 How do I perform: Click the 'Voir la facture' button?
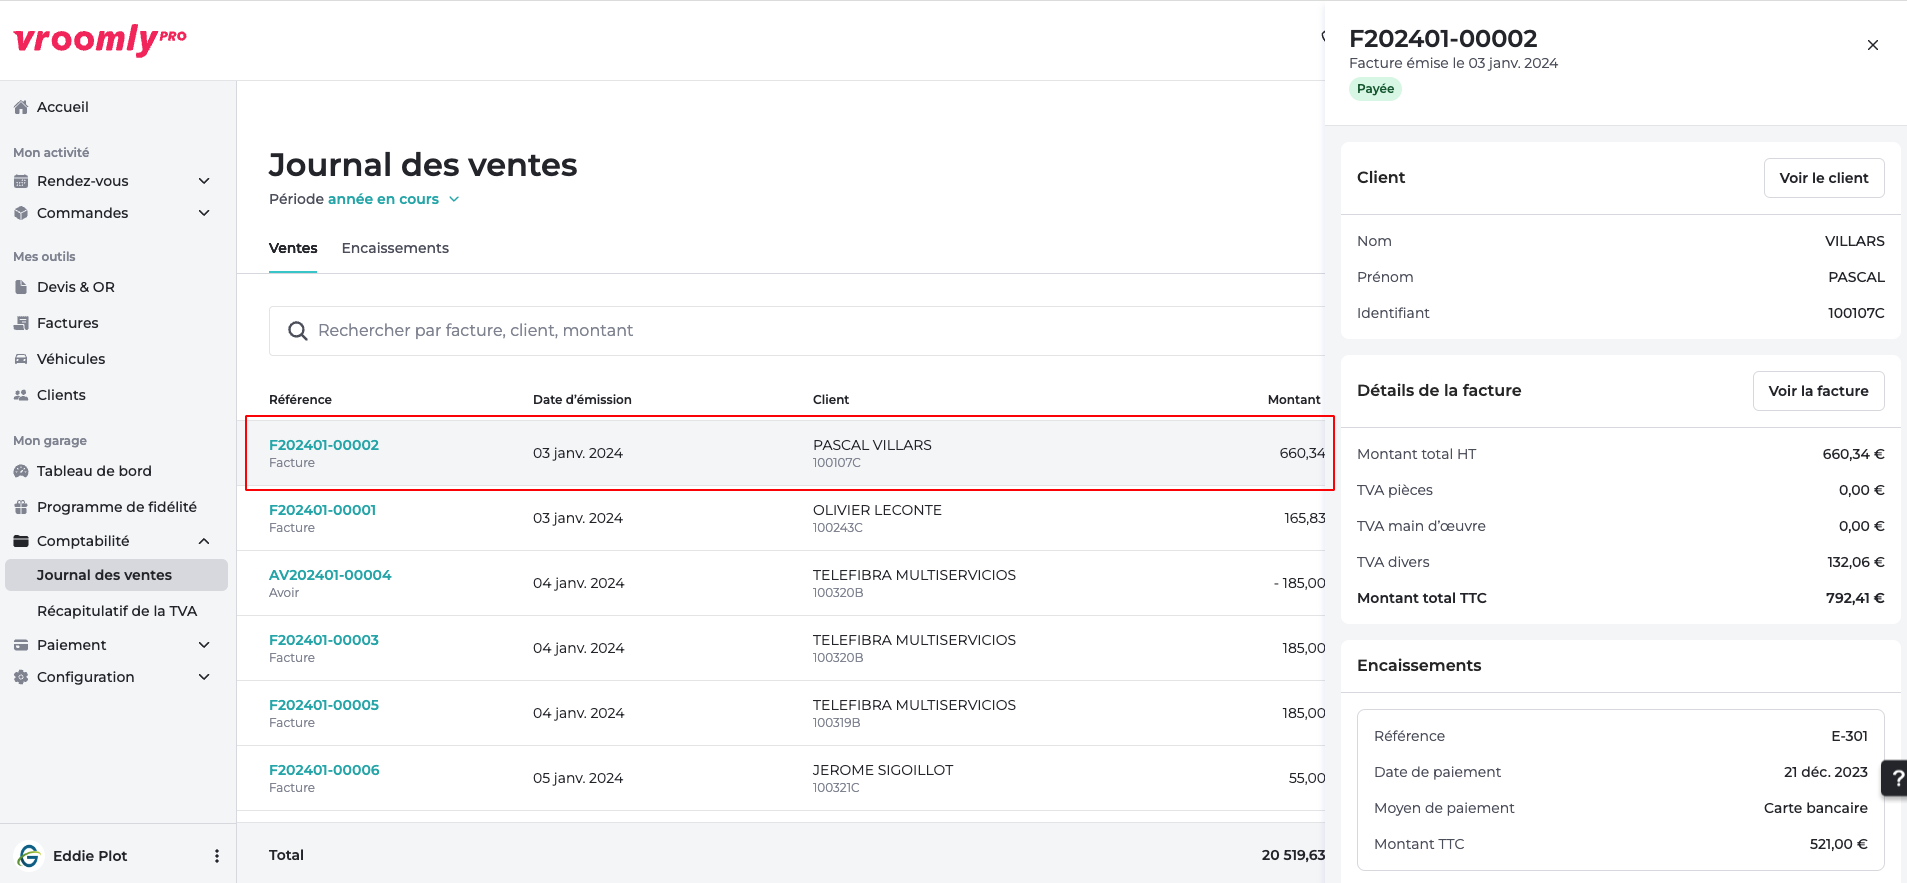(x=1818, y=391)
